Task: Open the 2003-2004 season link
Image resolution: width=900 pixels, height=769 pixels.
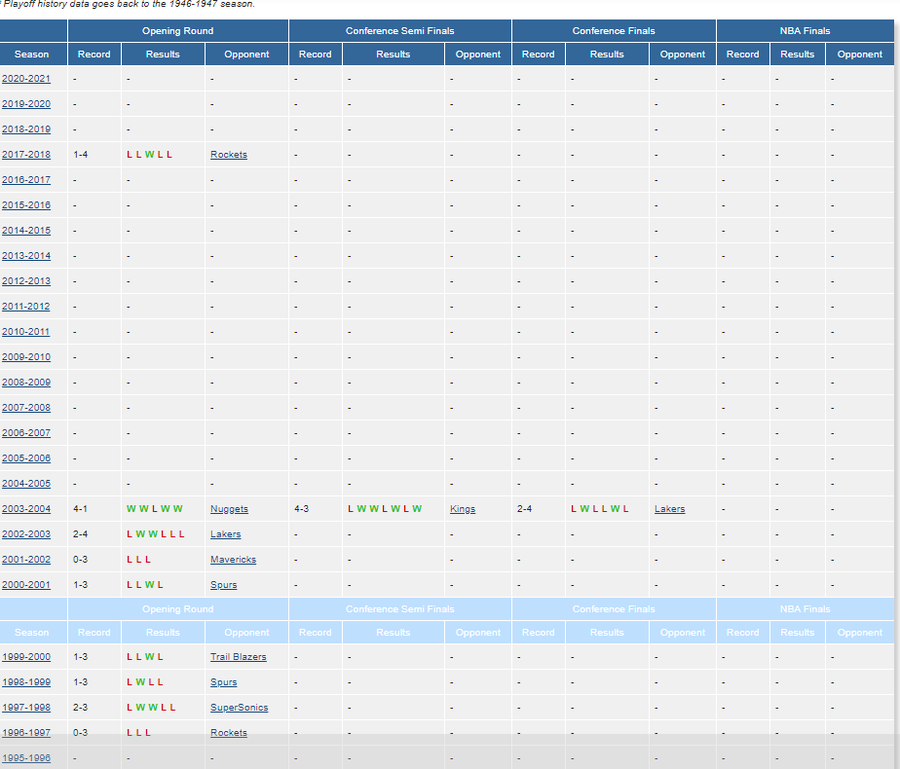Action: point(26,508)
